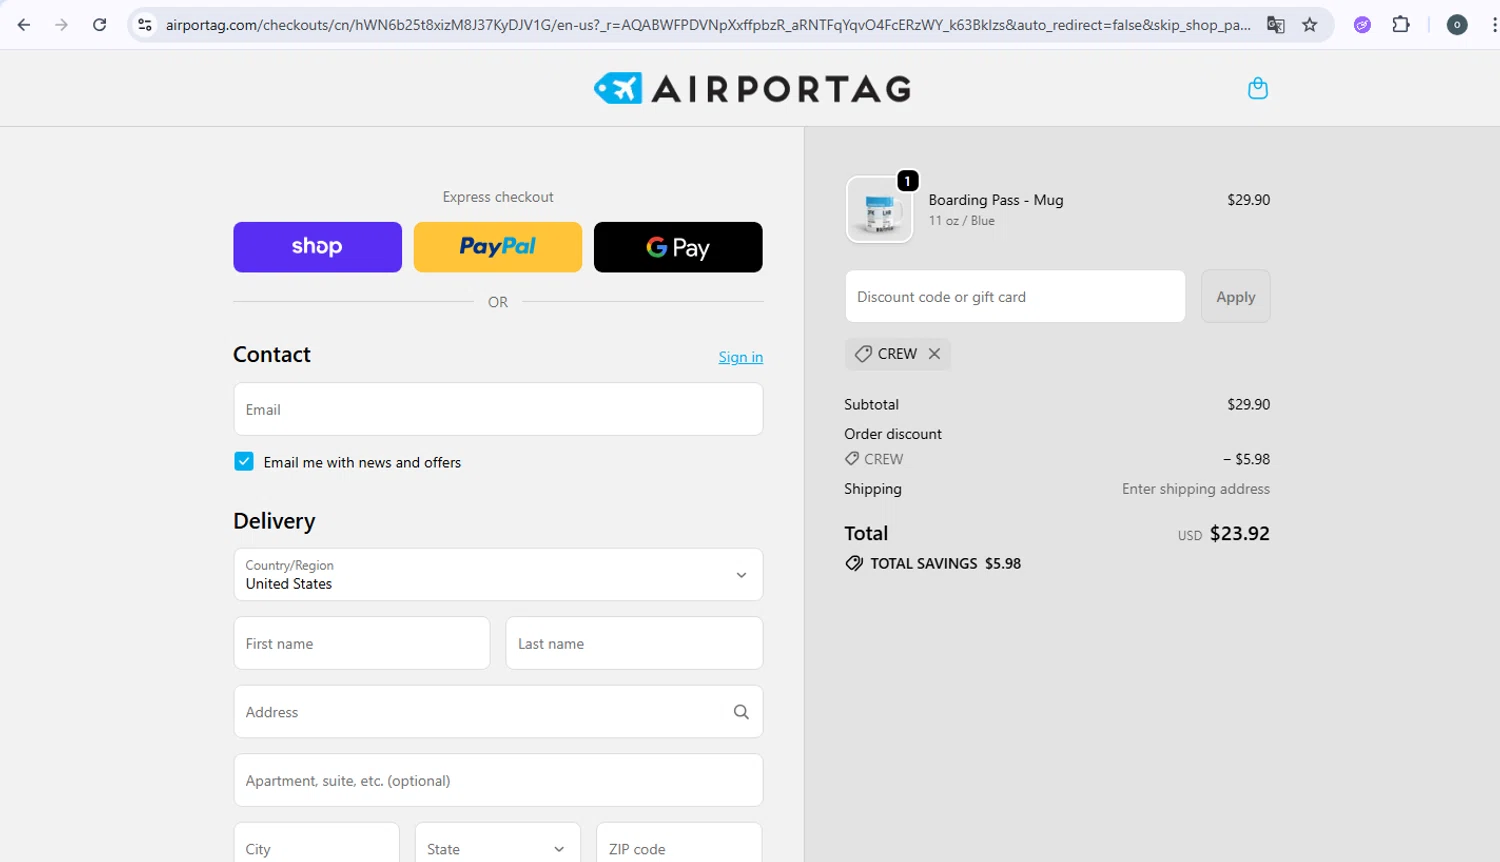Image resolution: width=1500 pixels, height=862 pixels.
Task: Click the browser address bar URL
Action: tap(708, 25)
